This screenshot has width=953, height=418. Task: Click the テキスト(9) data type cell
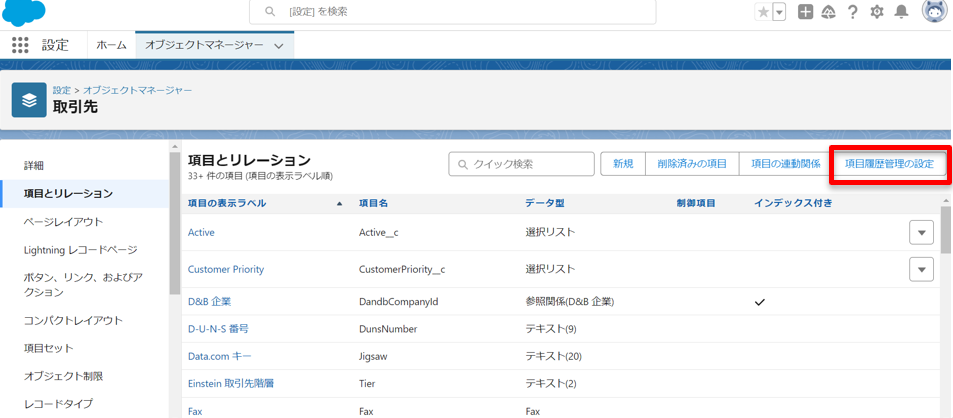(551, 329)
